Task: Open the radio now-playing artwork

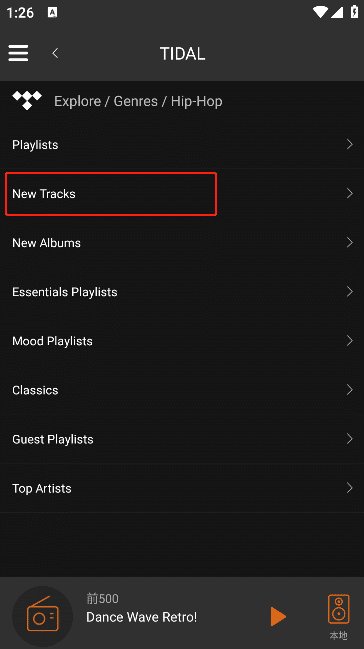Action: click(43, 616)
